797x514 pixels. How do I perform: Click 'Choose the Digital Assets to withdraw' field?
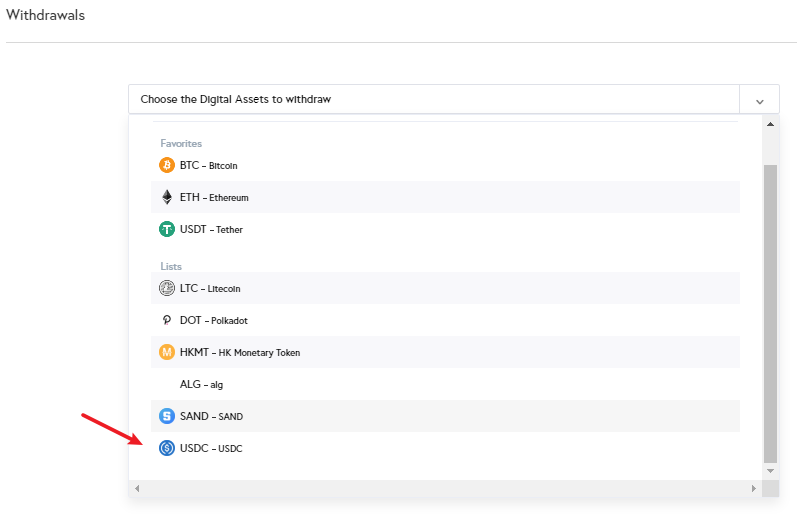(x=434, y=99)
